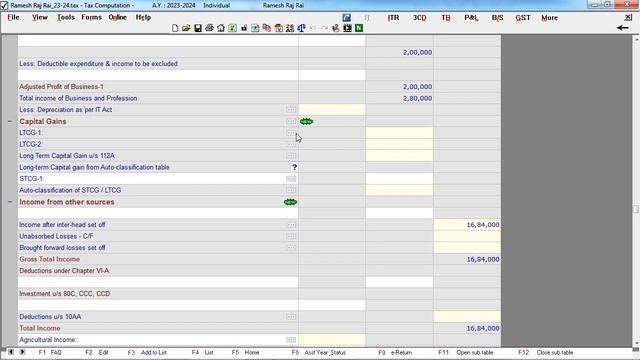The height and width of the screenshot is (360, 640).
Task: Open sub table for Auto-classification of STCG / LTCG
Action: (x=291, y=190)
